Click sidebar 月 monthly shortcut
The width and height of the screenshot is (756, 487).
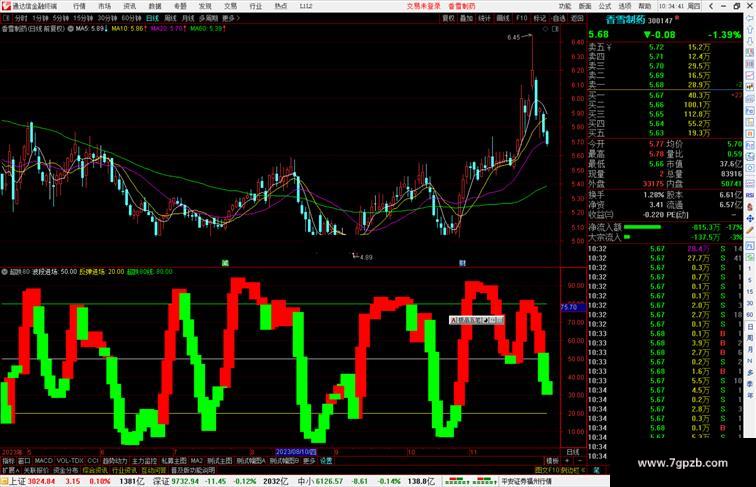pyautogui.click(x=750, y=350)
